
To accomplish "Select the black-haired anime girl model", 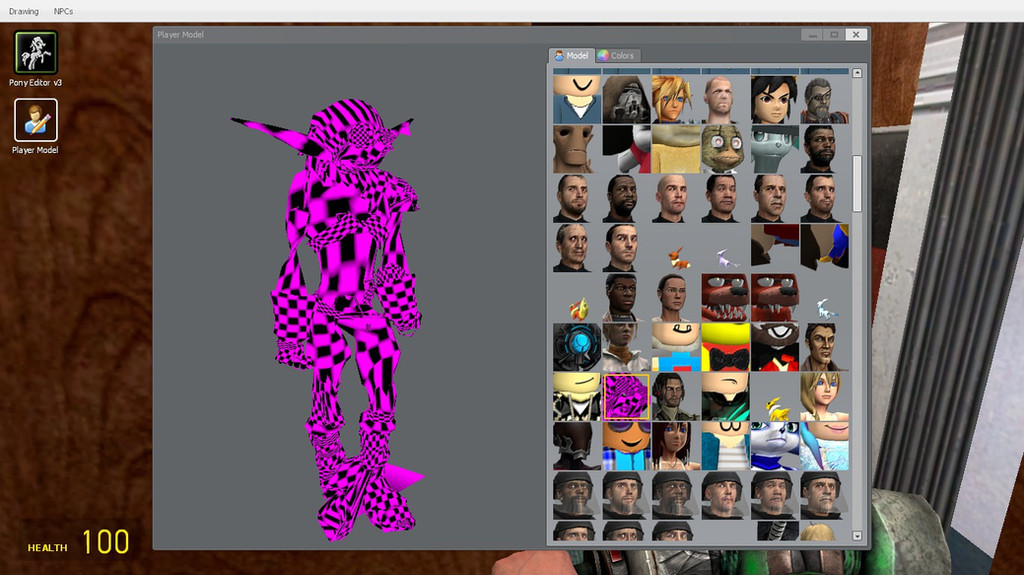I will click(x=775, y=99).
